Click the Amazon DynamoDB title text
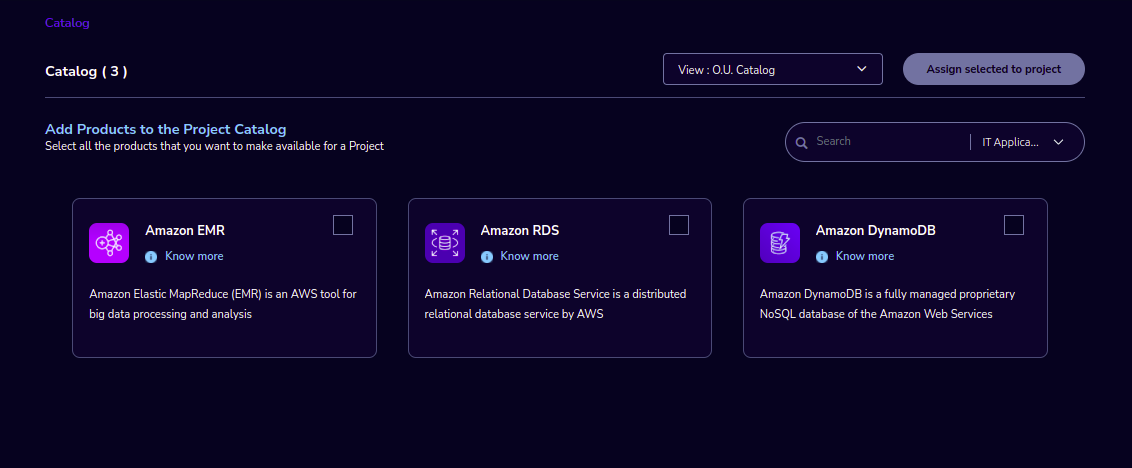Viewport: 1132px width, 468px height. (x=876, y=230)
